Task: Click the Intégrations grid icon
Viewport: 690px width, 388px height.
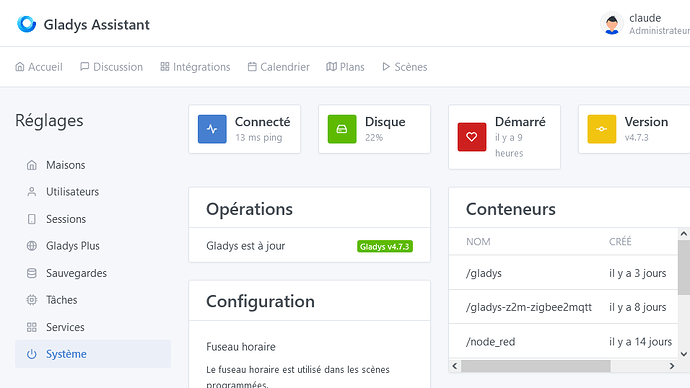Action: [x=165, y=66]
